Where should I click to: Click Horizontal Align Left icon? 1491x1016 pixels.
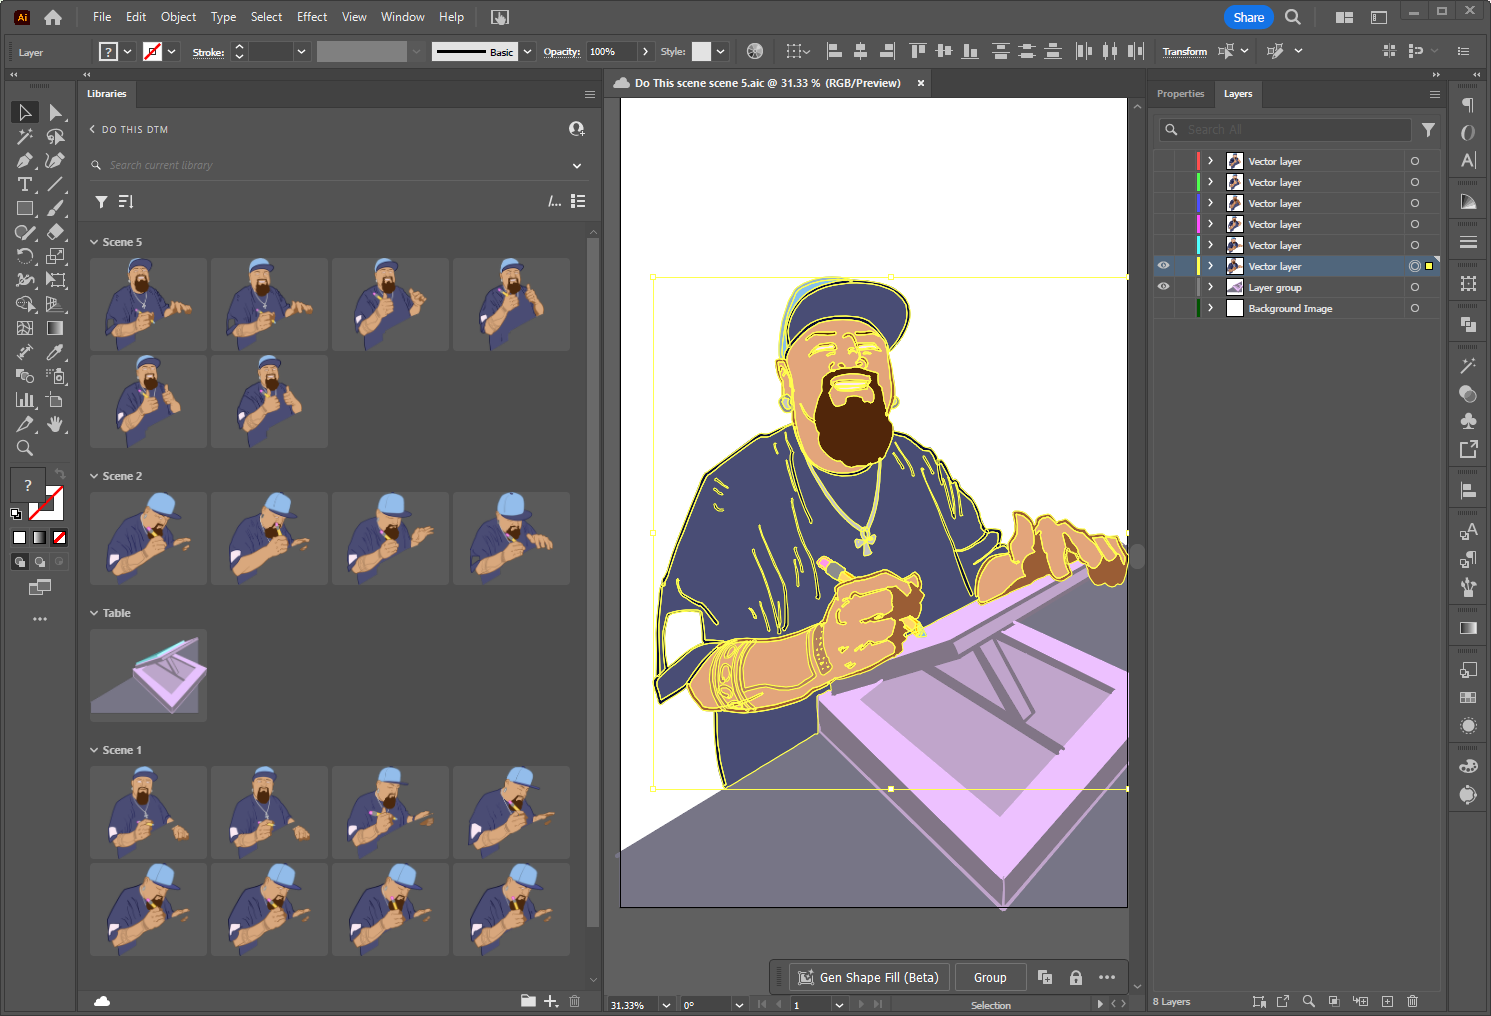[834, 51]
